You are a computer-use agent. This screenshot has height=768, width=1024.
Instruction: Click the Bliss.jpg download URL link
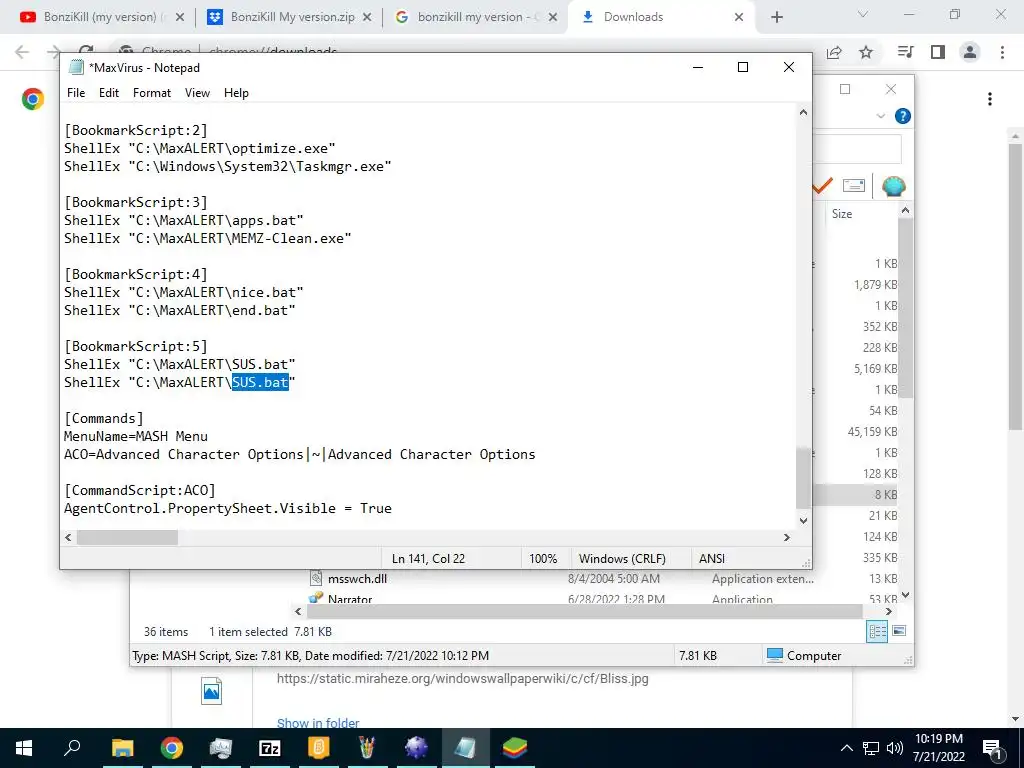(462, 679)
